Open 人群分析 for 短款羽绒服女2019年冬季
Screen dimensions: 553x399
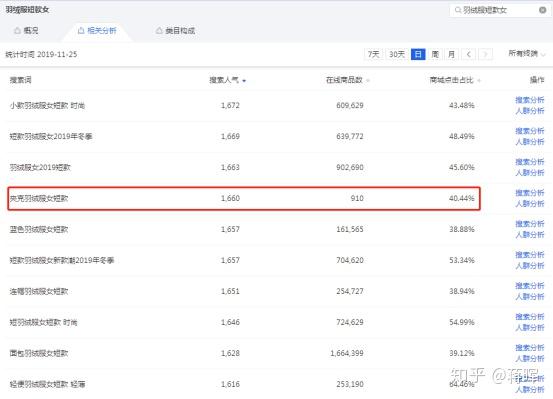(x=529, y=142)
